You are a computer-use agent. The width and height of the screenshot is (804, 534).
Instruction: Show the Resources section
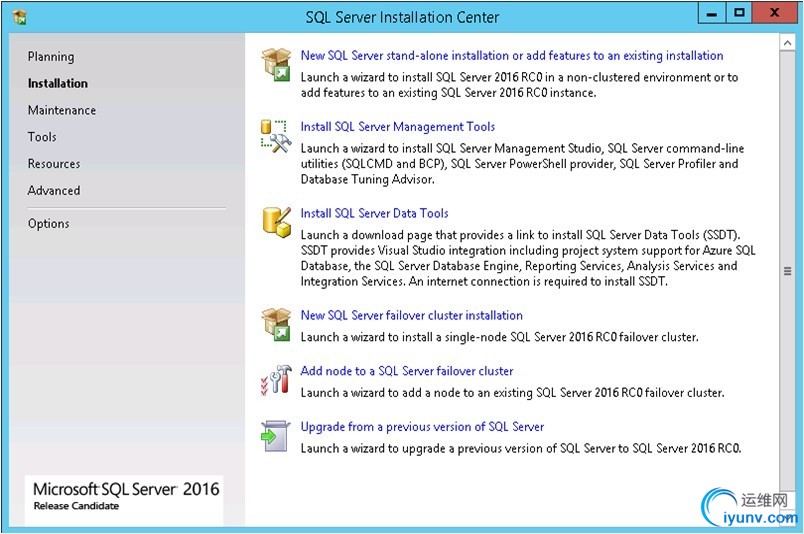point(54,164)
